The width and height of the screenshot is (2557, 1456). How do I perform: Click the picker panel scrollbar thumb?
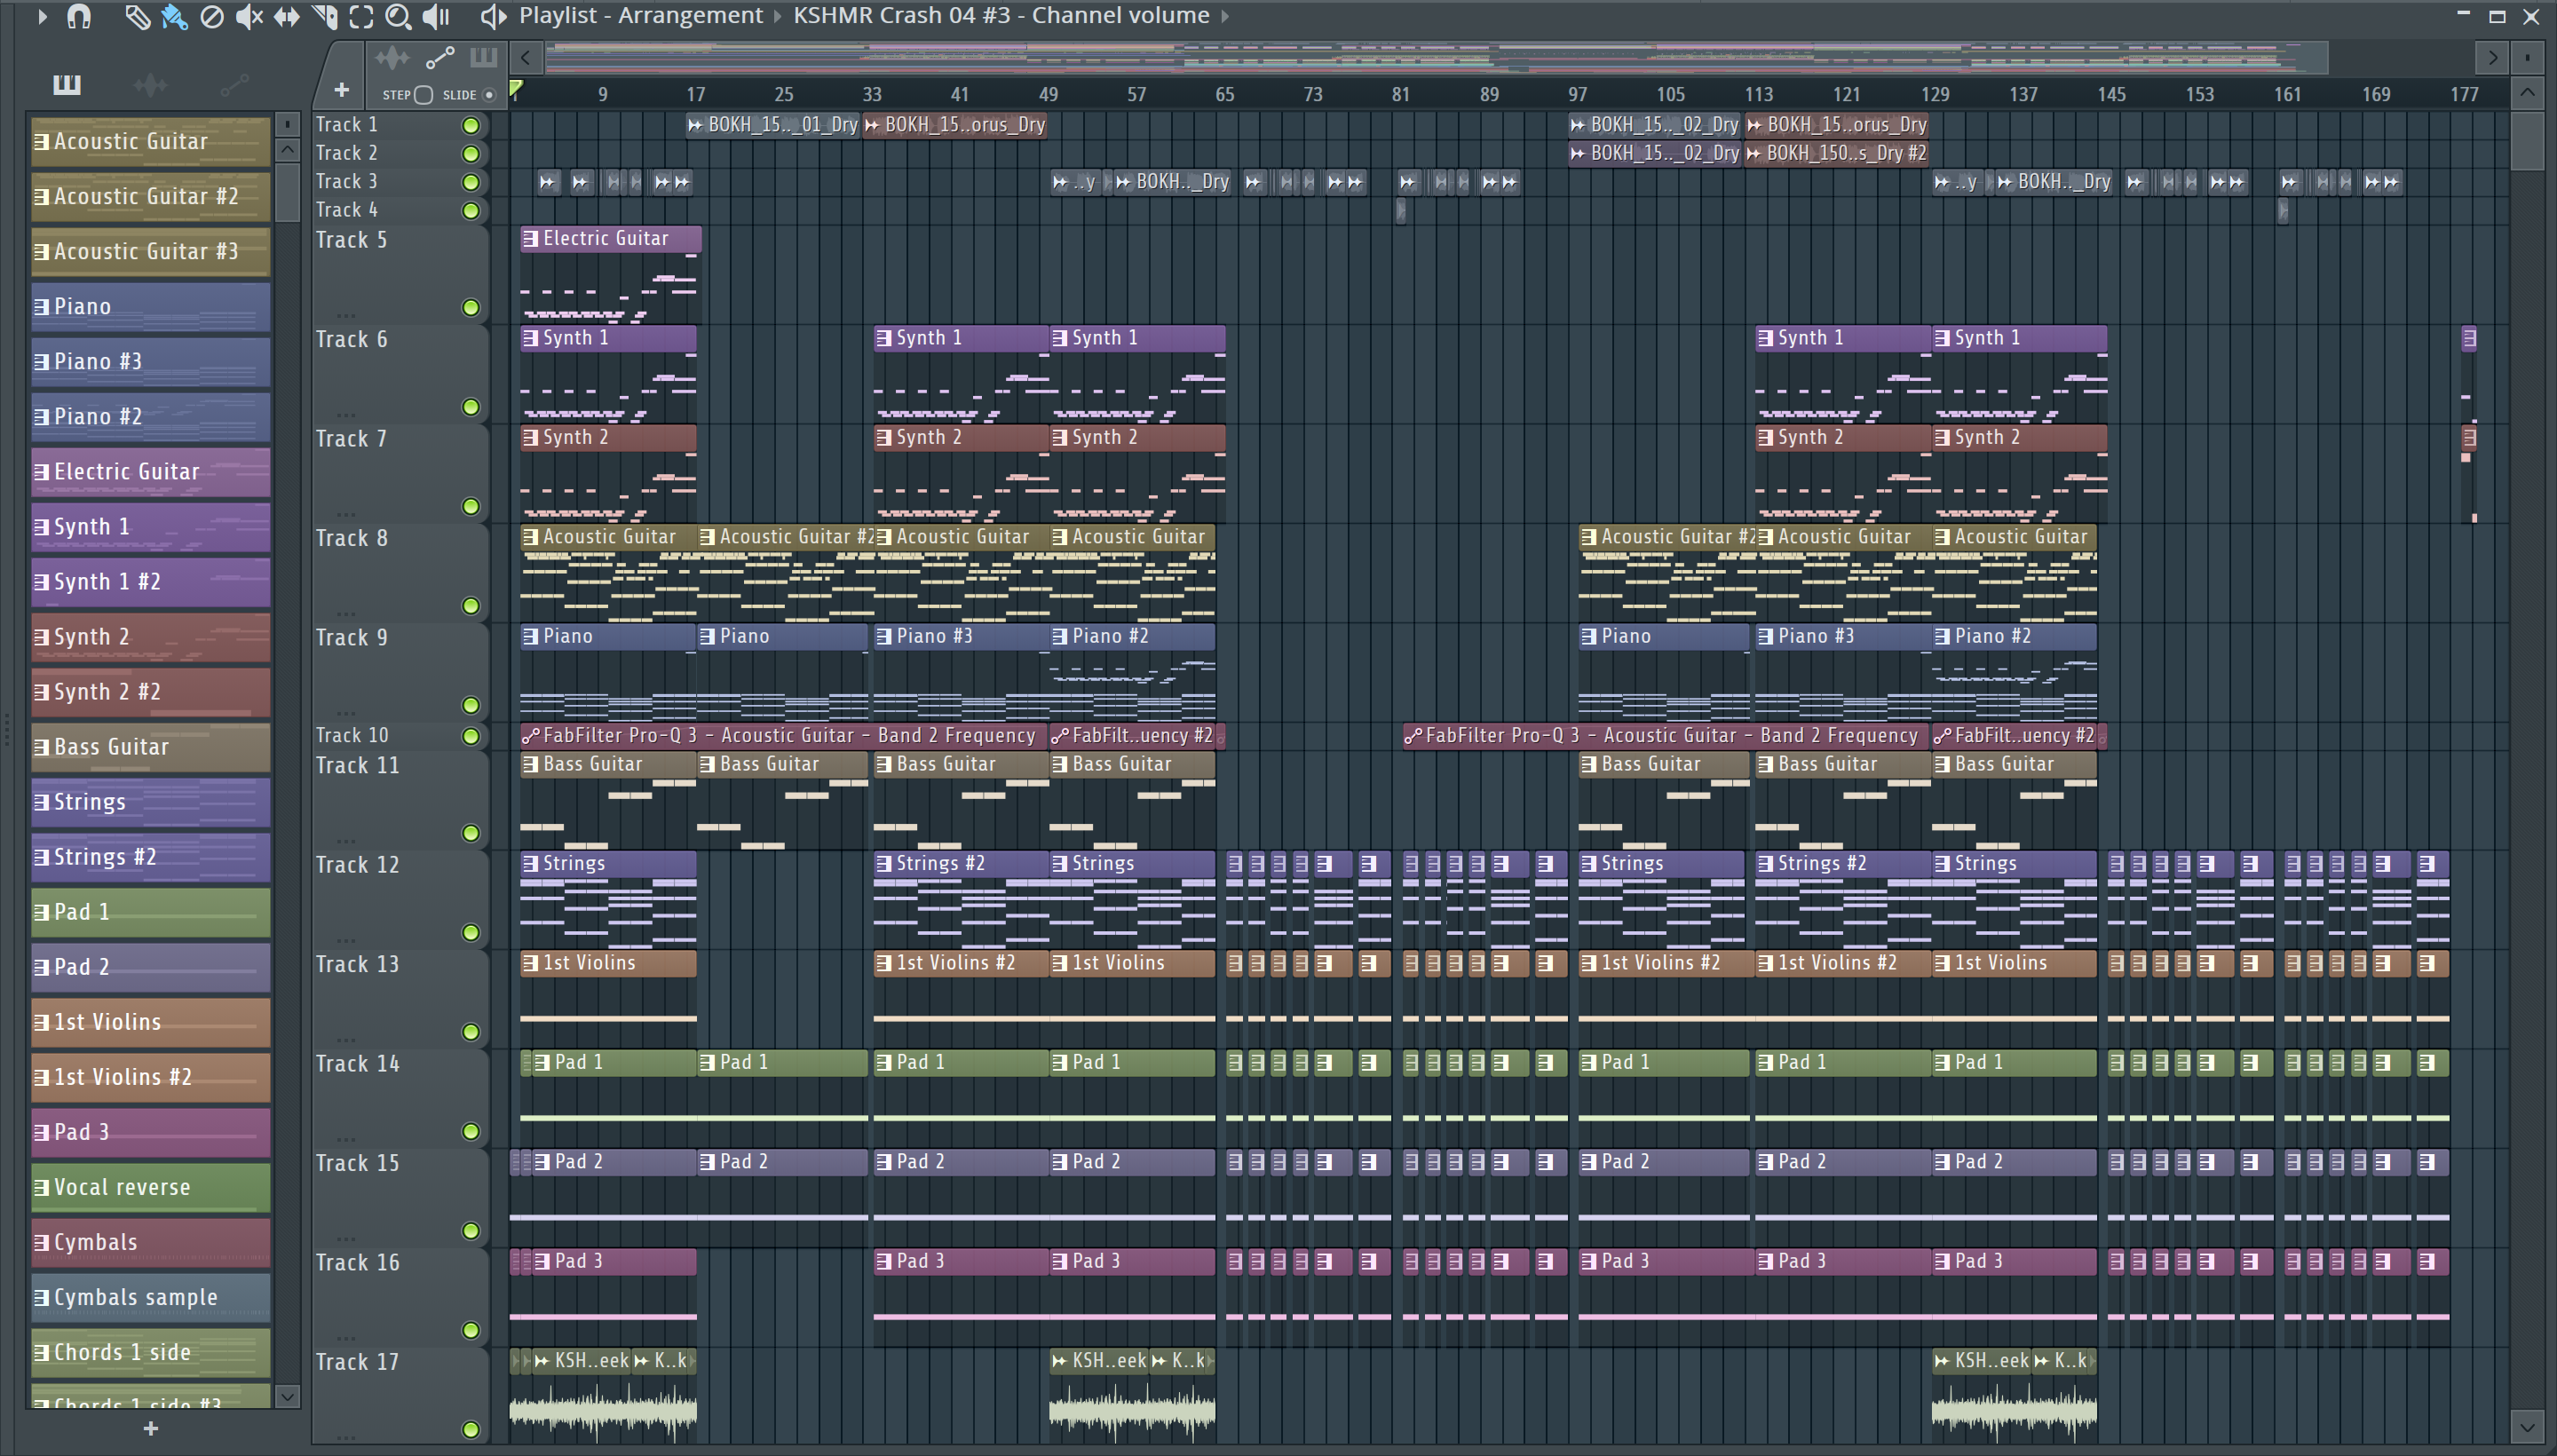tap(287, 192)
